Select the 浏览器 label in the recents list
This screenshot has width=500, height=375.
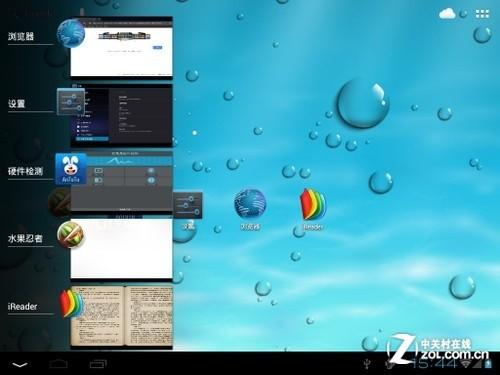tap(21, 36)
